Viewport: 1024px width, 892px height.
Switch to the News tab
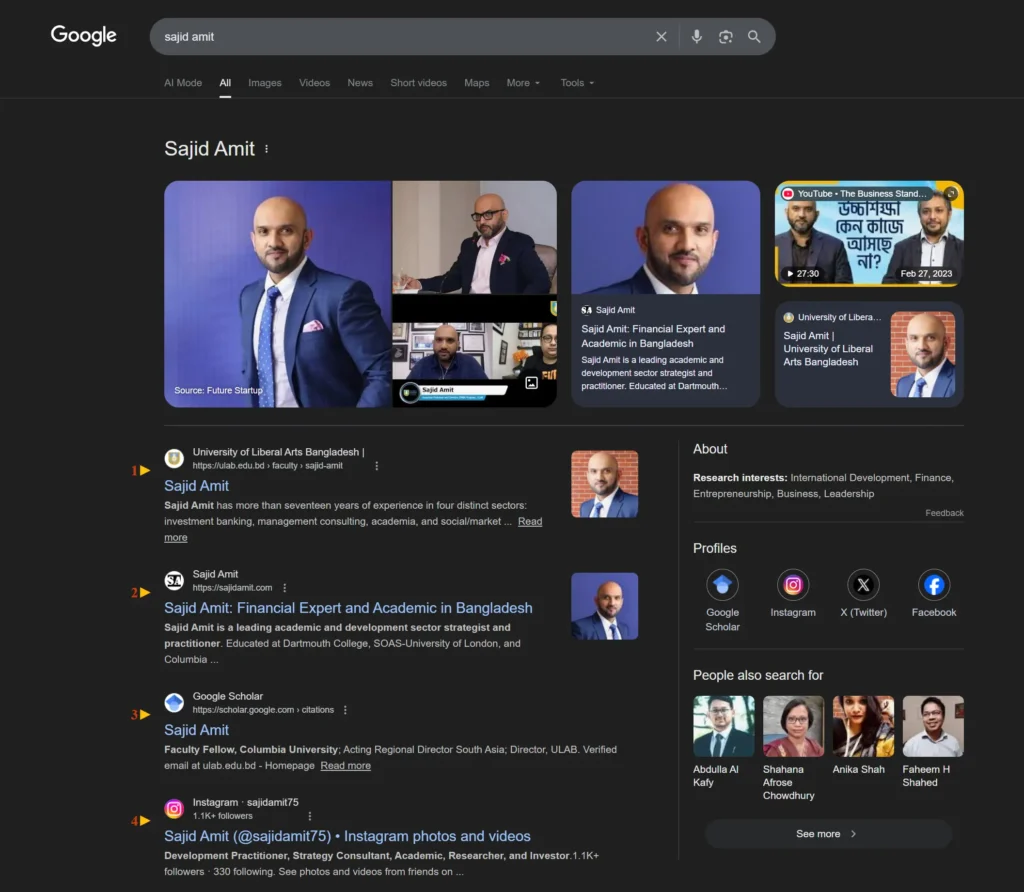360,83
